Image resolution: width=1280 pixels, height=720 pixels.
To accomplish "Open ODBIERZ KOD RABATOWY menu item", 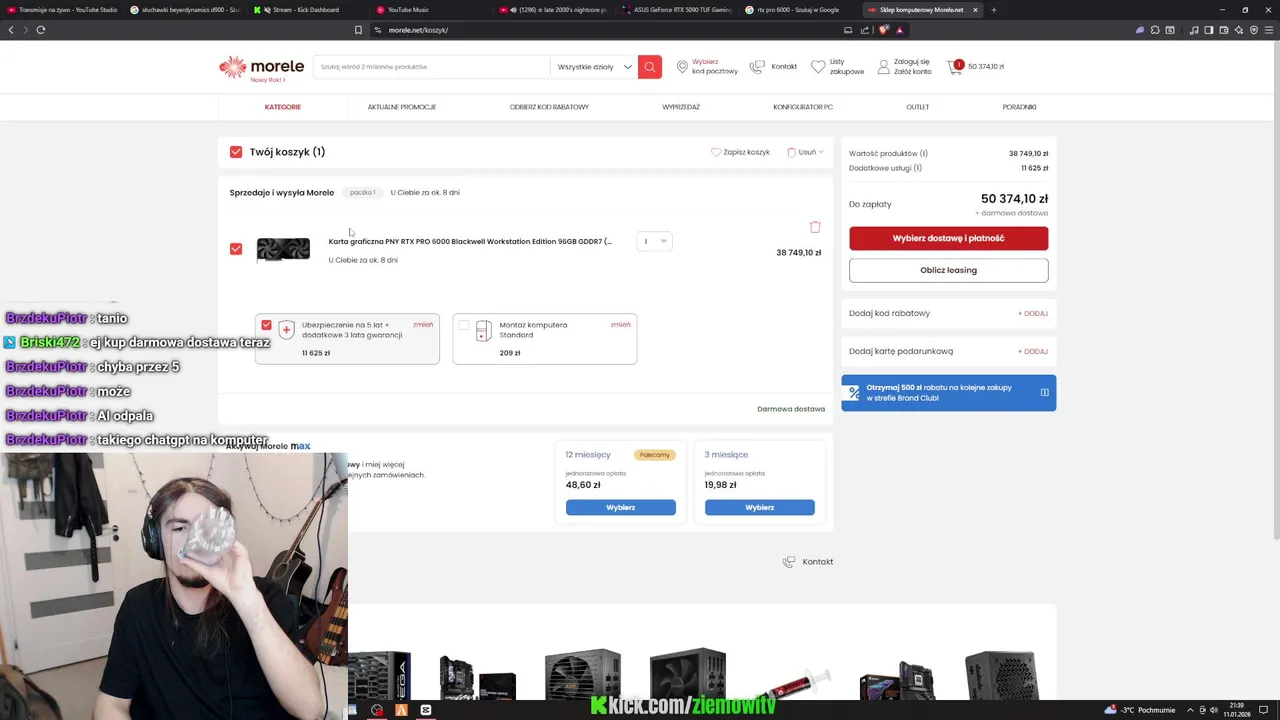I will [549, 107].
